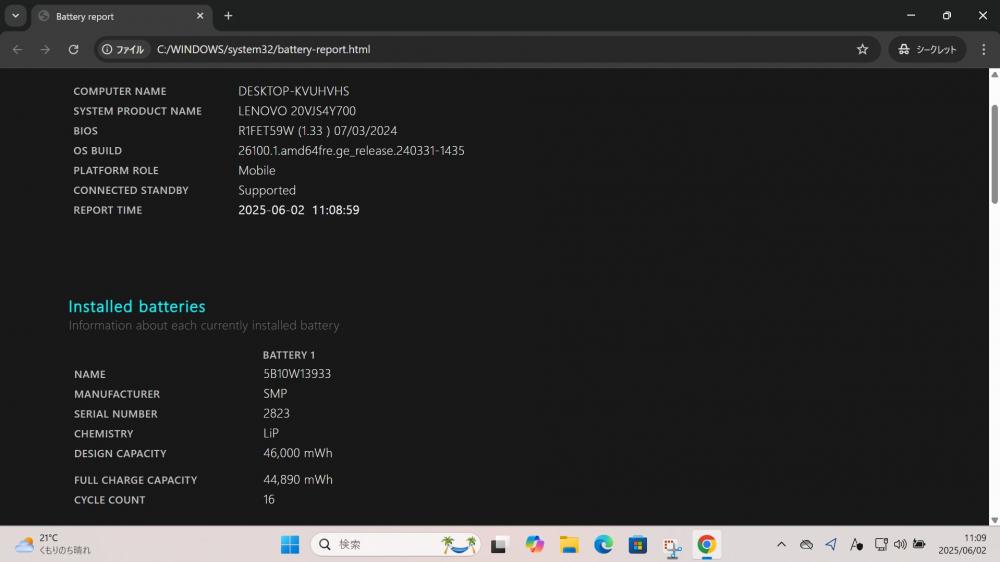Switch to Chrome on taskbar
1000x562 pixels.
click(x=707, y=544)
